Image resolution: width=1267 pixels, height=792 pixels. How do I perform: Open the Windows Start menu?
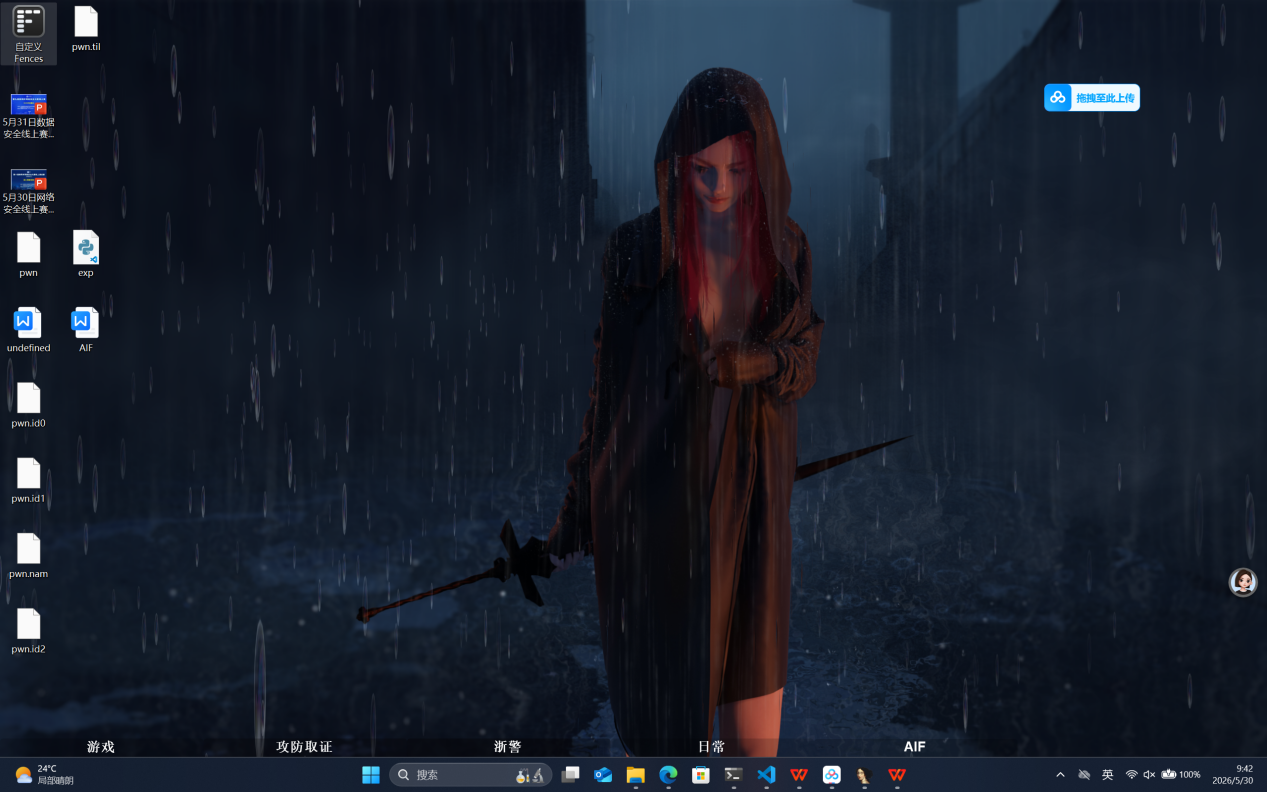tap(371, 775)
